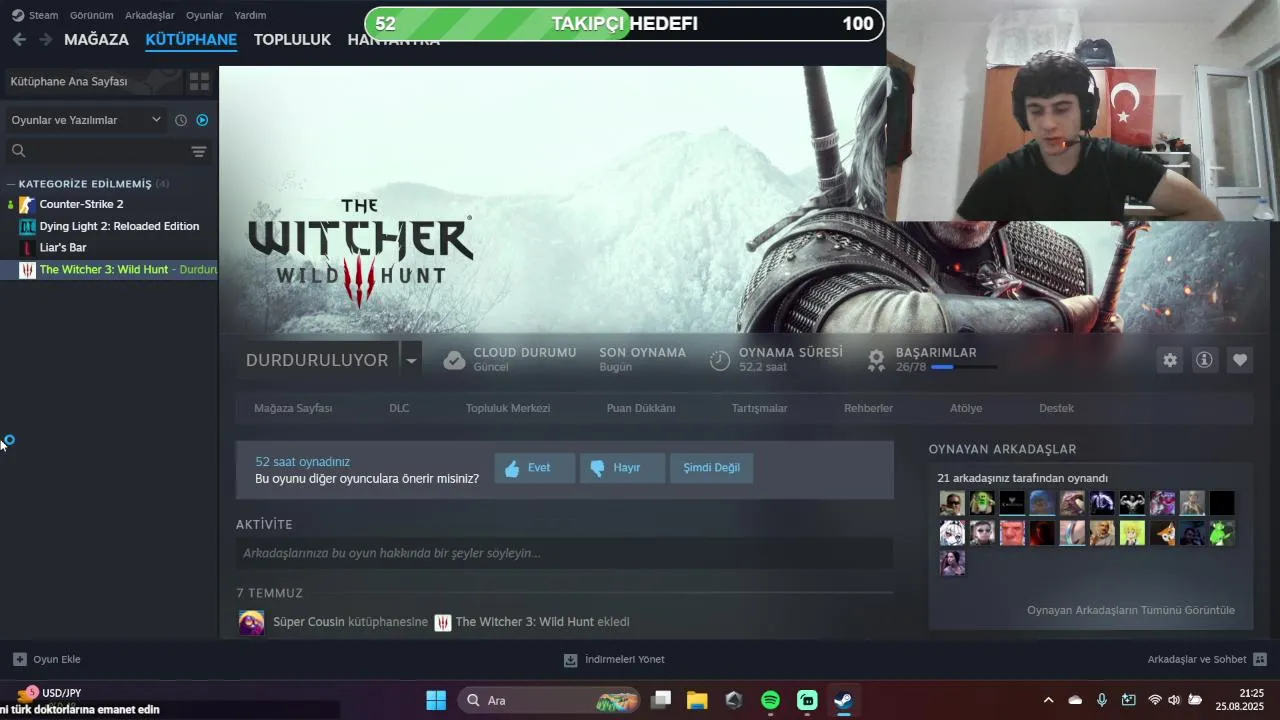
Task: Open the USD/JPY taskbar widget
Action: 48,693
